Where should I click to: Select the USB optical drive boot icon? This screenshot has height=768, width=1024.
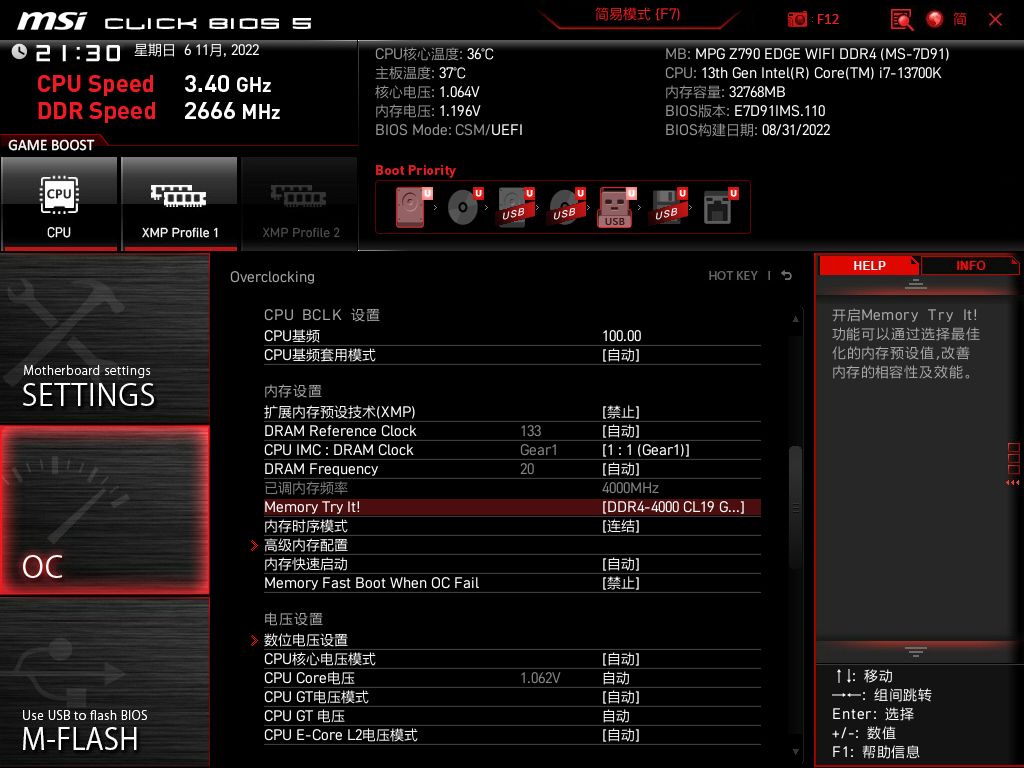[566, 207]
